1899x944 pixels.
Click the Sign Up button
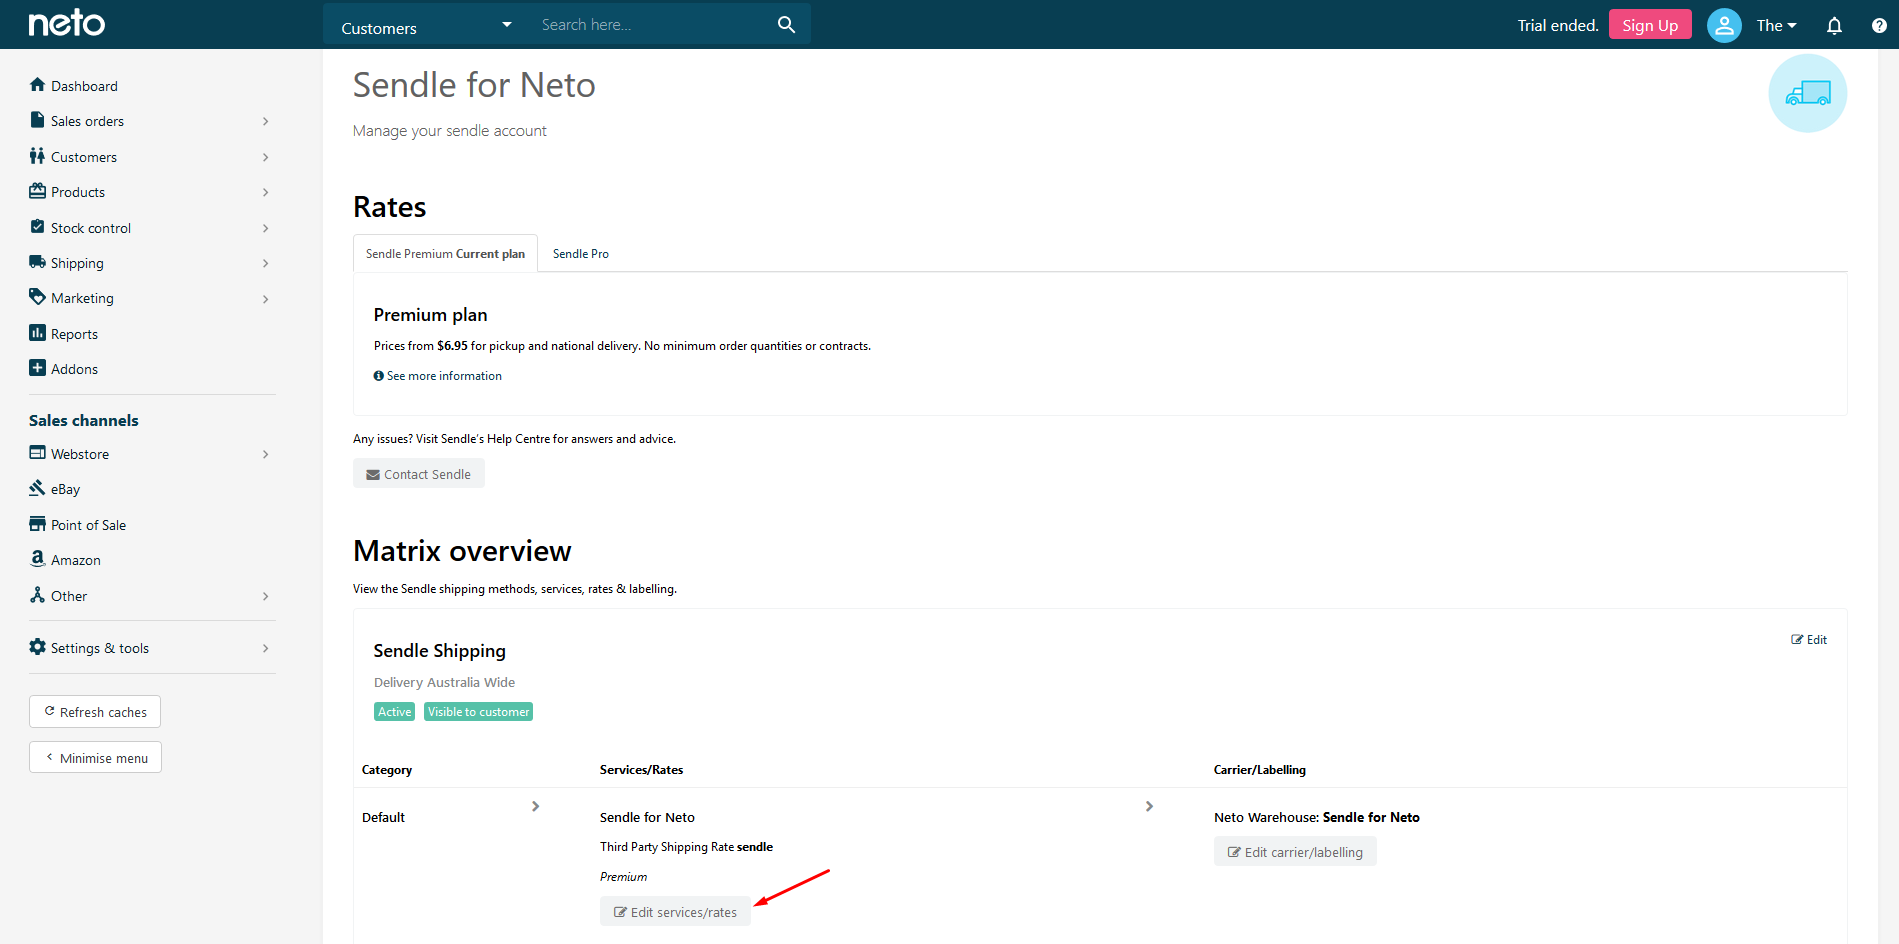1650,25
